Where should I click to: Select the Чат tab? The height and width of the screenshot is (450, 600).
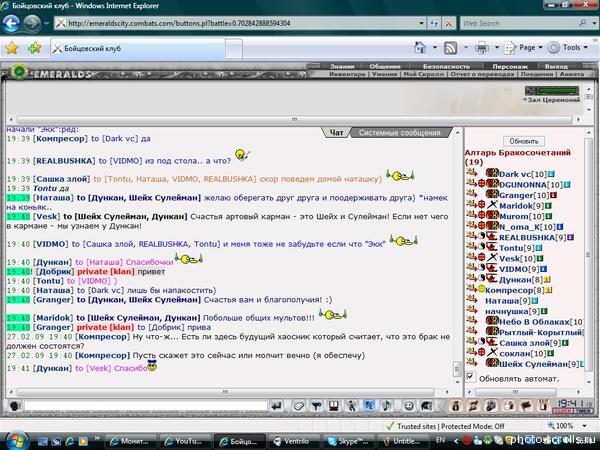(x=336, y=133)
